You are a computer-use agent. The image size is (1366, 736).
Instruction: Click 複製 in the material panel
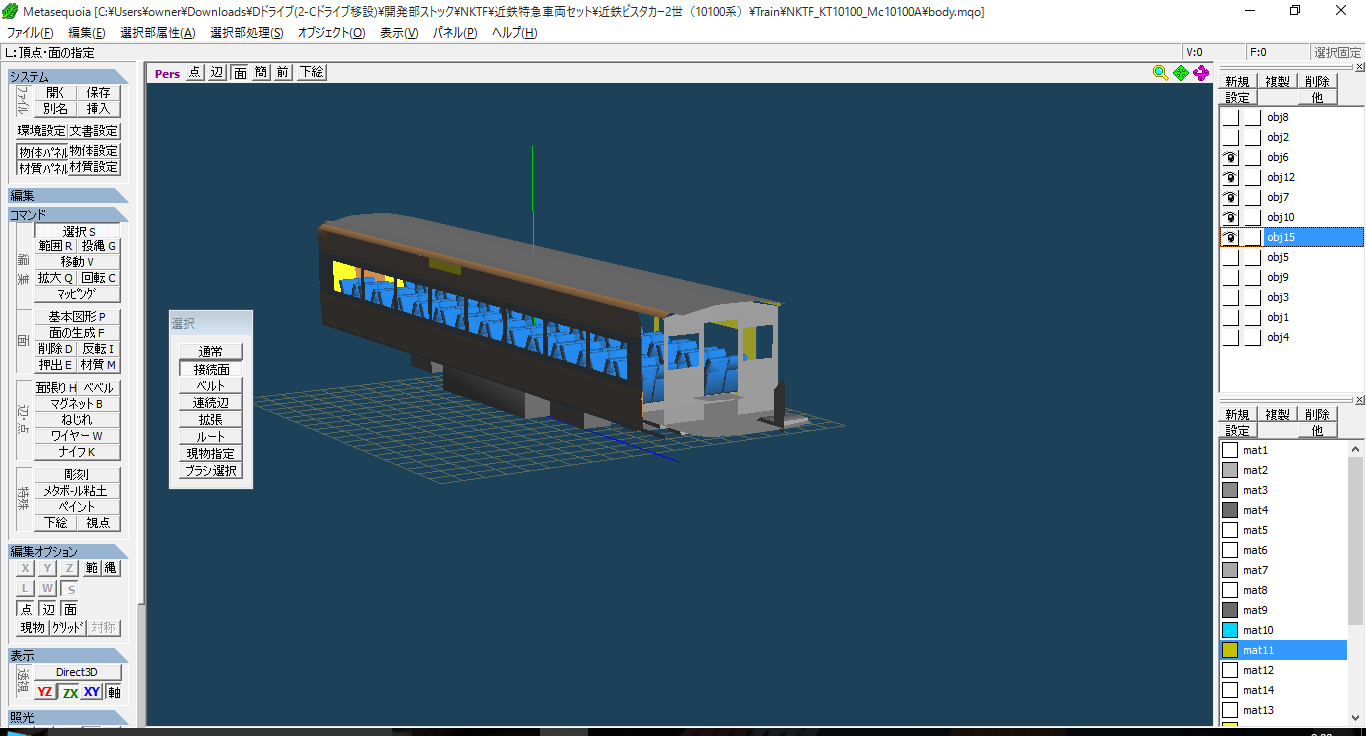pos(1277,415)
